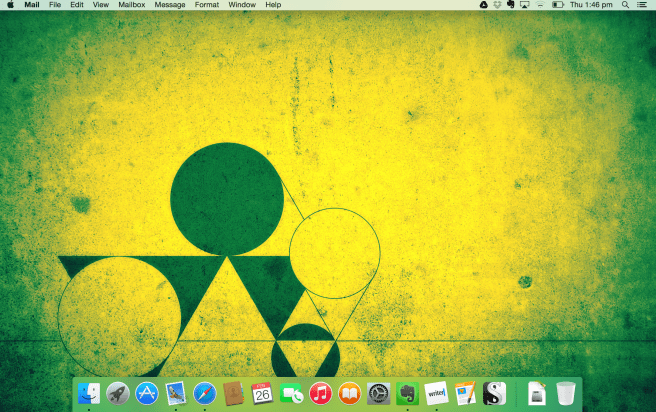
Task: Open the Message menu
Action: (x=170, y=5)
